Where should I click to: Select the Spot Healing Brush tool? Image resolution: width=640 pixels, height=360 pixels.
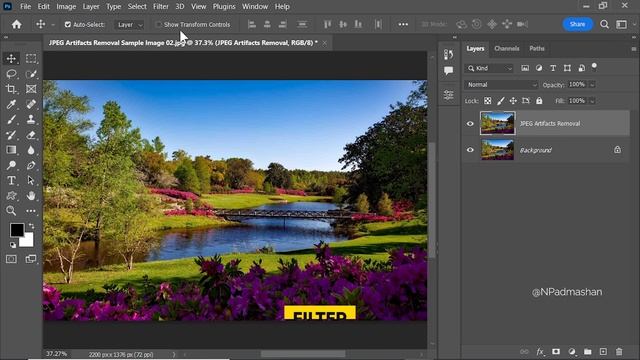tap(31, 104)
